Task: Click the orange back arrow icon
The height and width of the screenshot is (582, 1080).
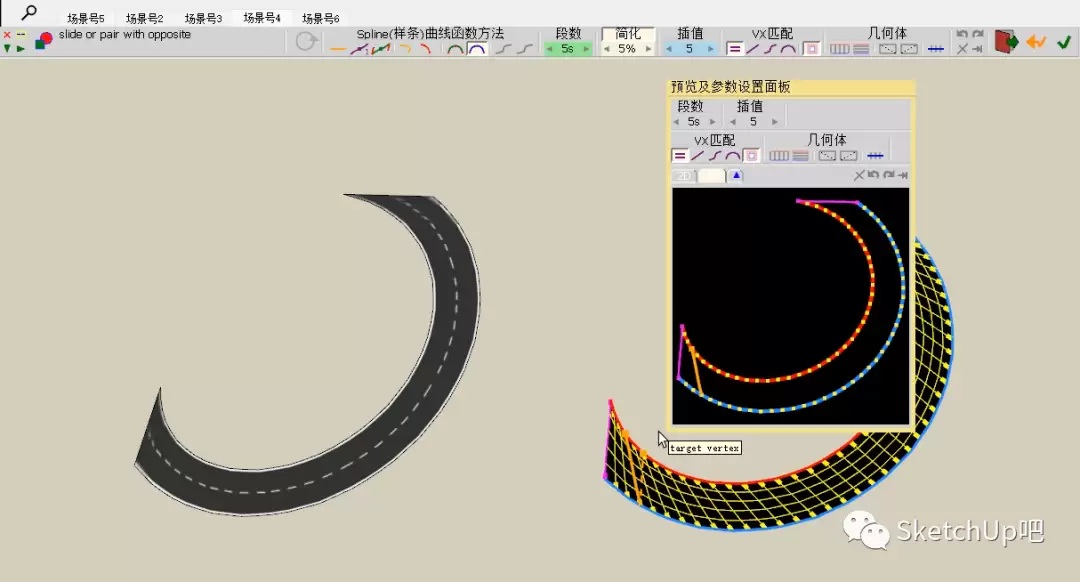Action: pos(1036,42)
